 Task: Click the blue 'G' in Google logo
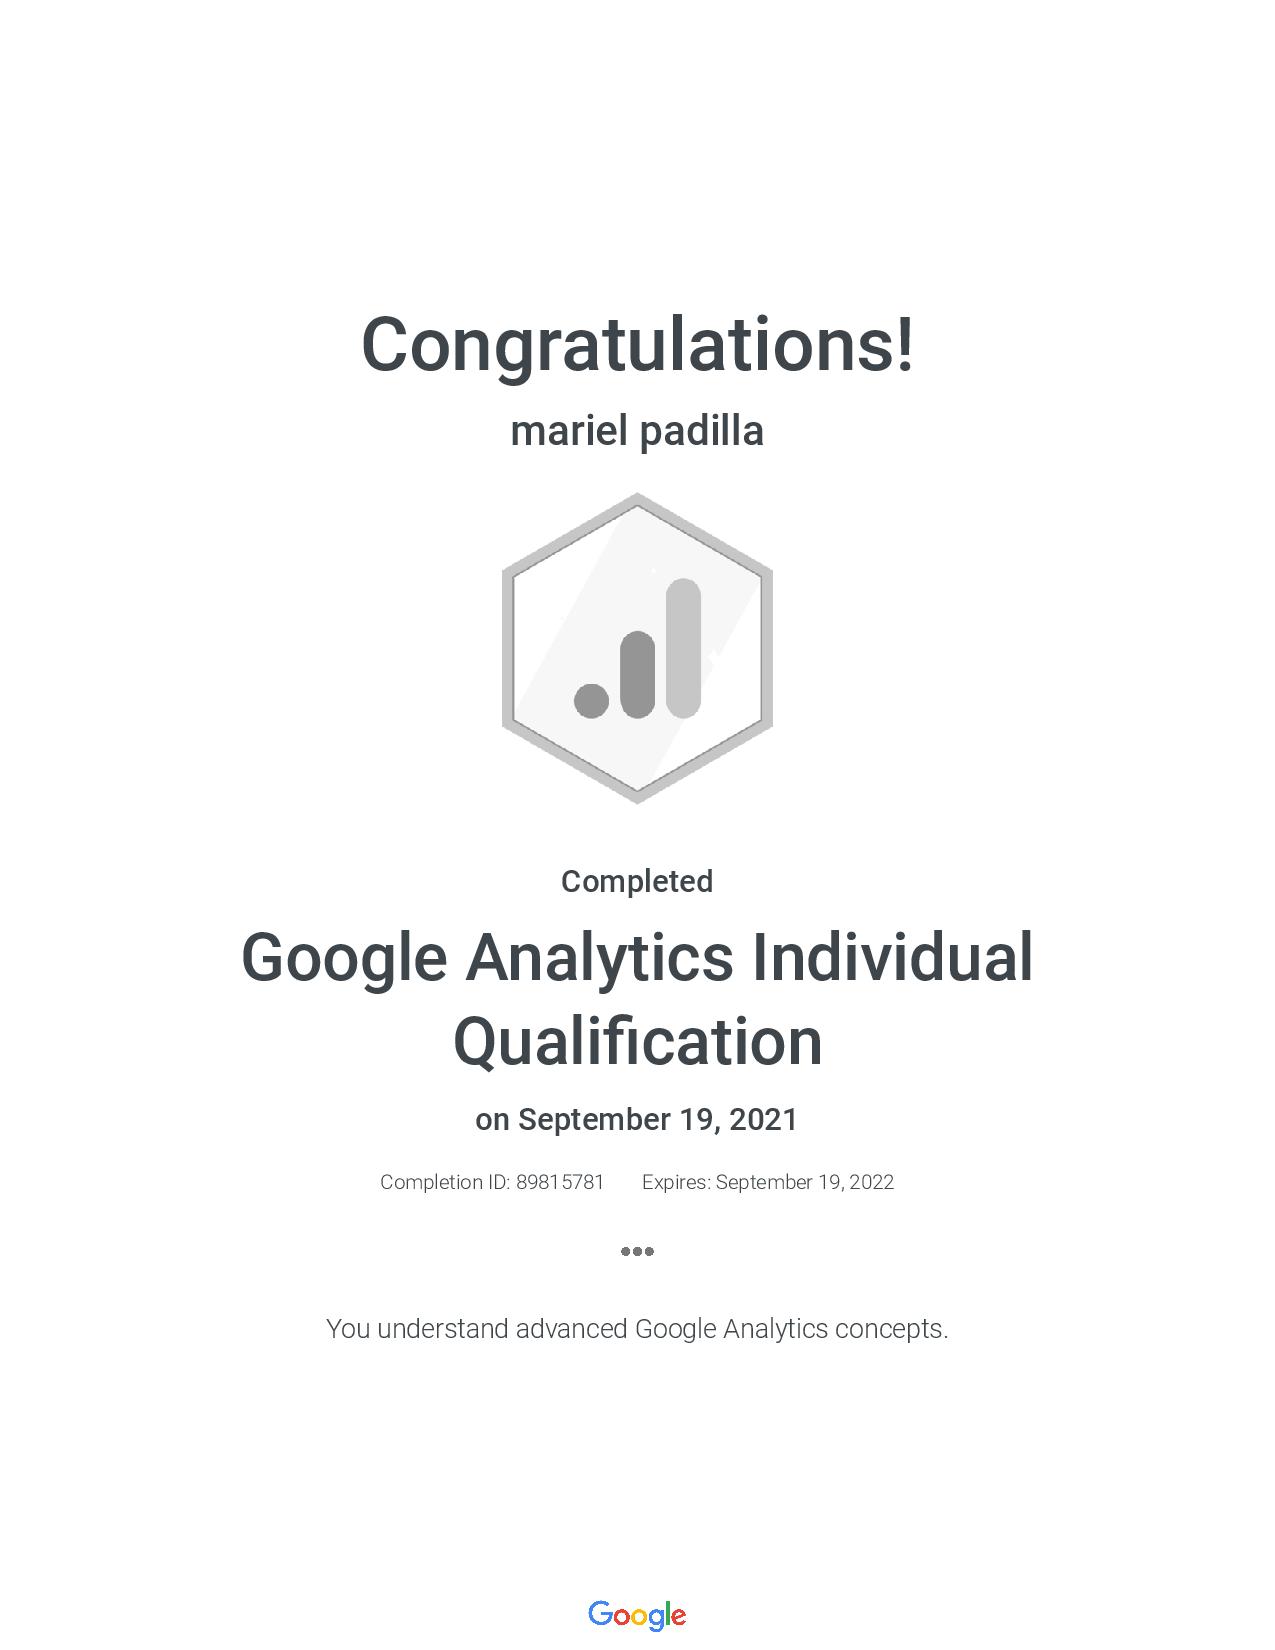coord(600,1614)
